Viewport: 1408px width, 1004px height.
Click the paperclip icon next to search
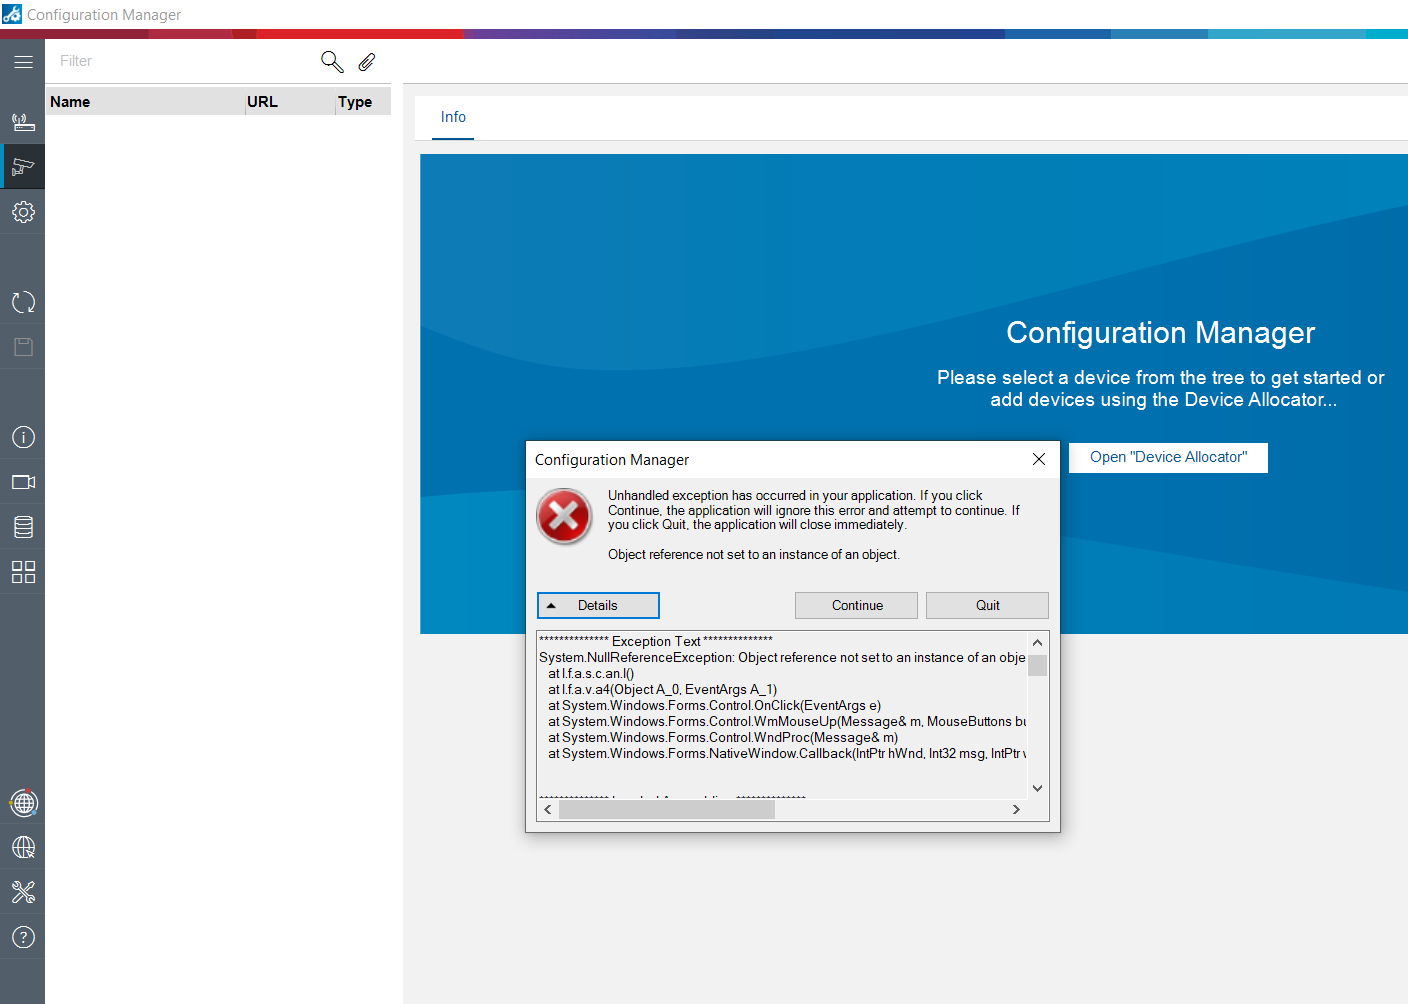[x=367, y=62]
